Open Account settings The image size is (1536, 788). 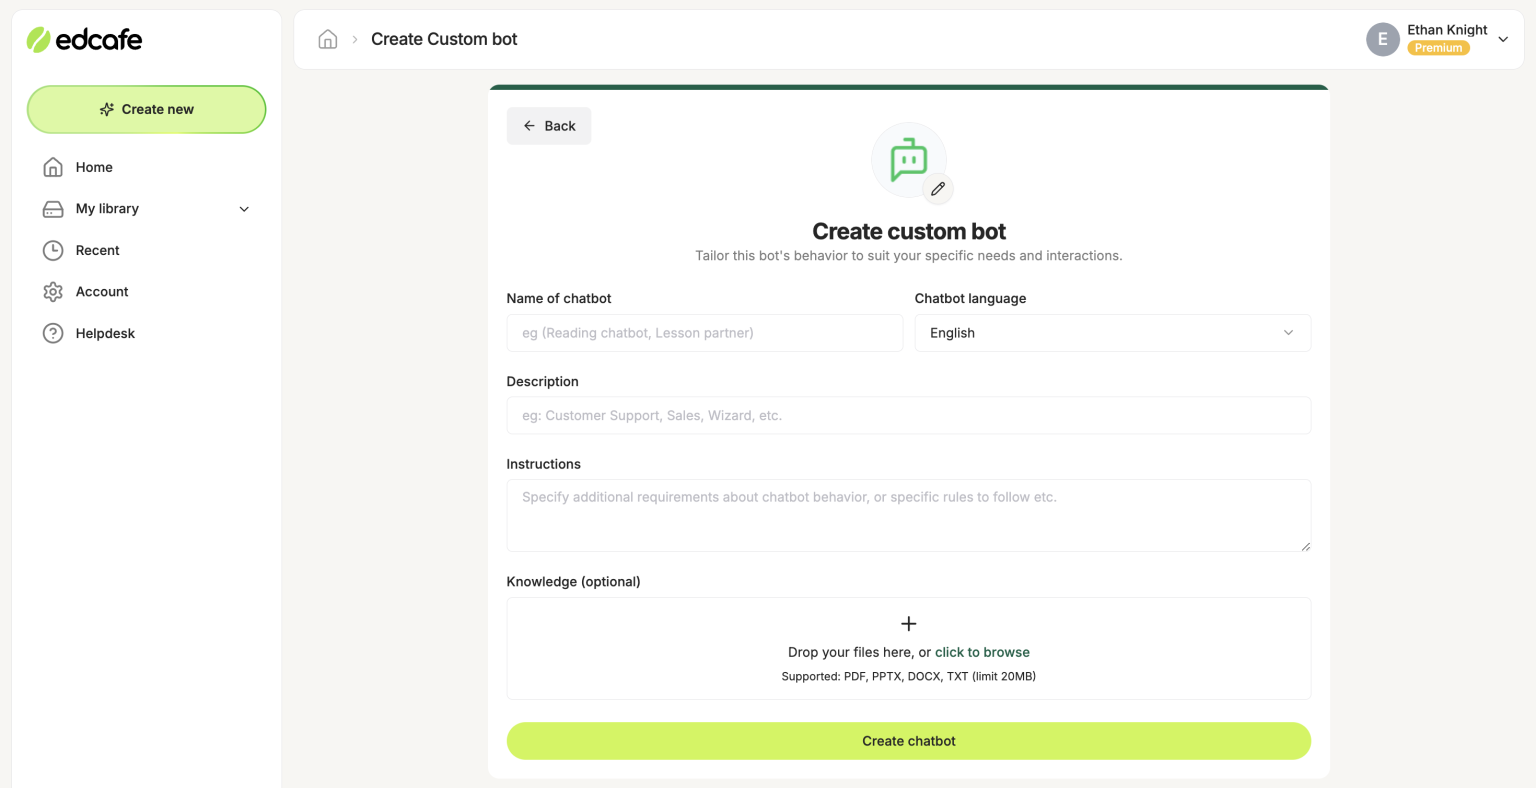click(101, 291)
